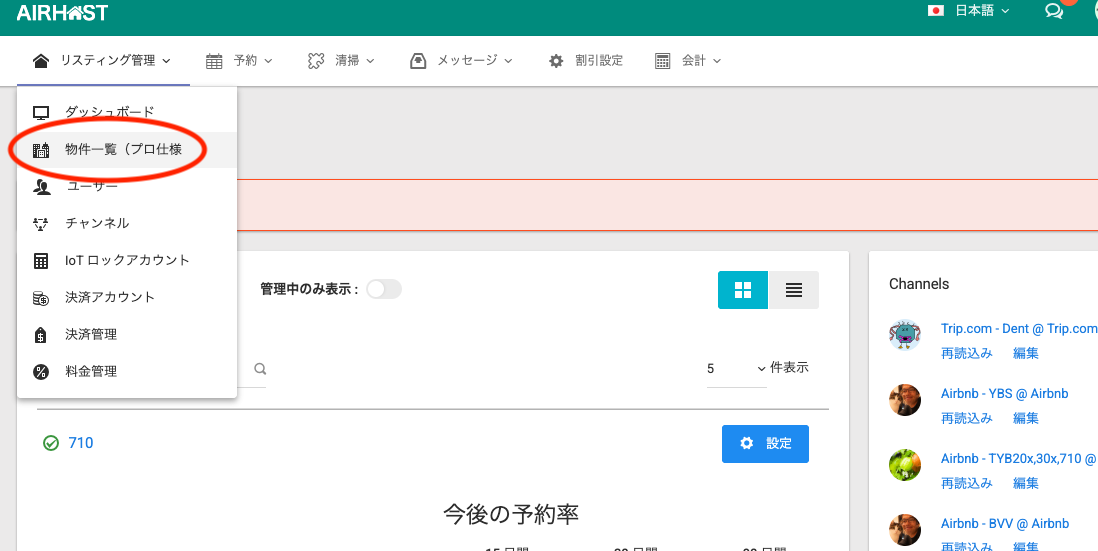Open the 割引設定 gear icon tab
Image resolution: width=1098 pixels, height=551 pixels.
click(x=586, y=61)
